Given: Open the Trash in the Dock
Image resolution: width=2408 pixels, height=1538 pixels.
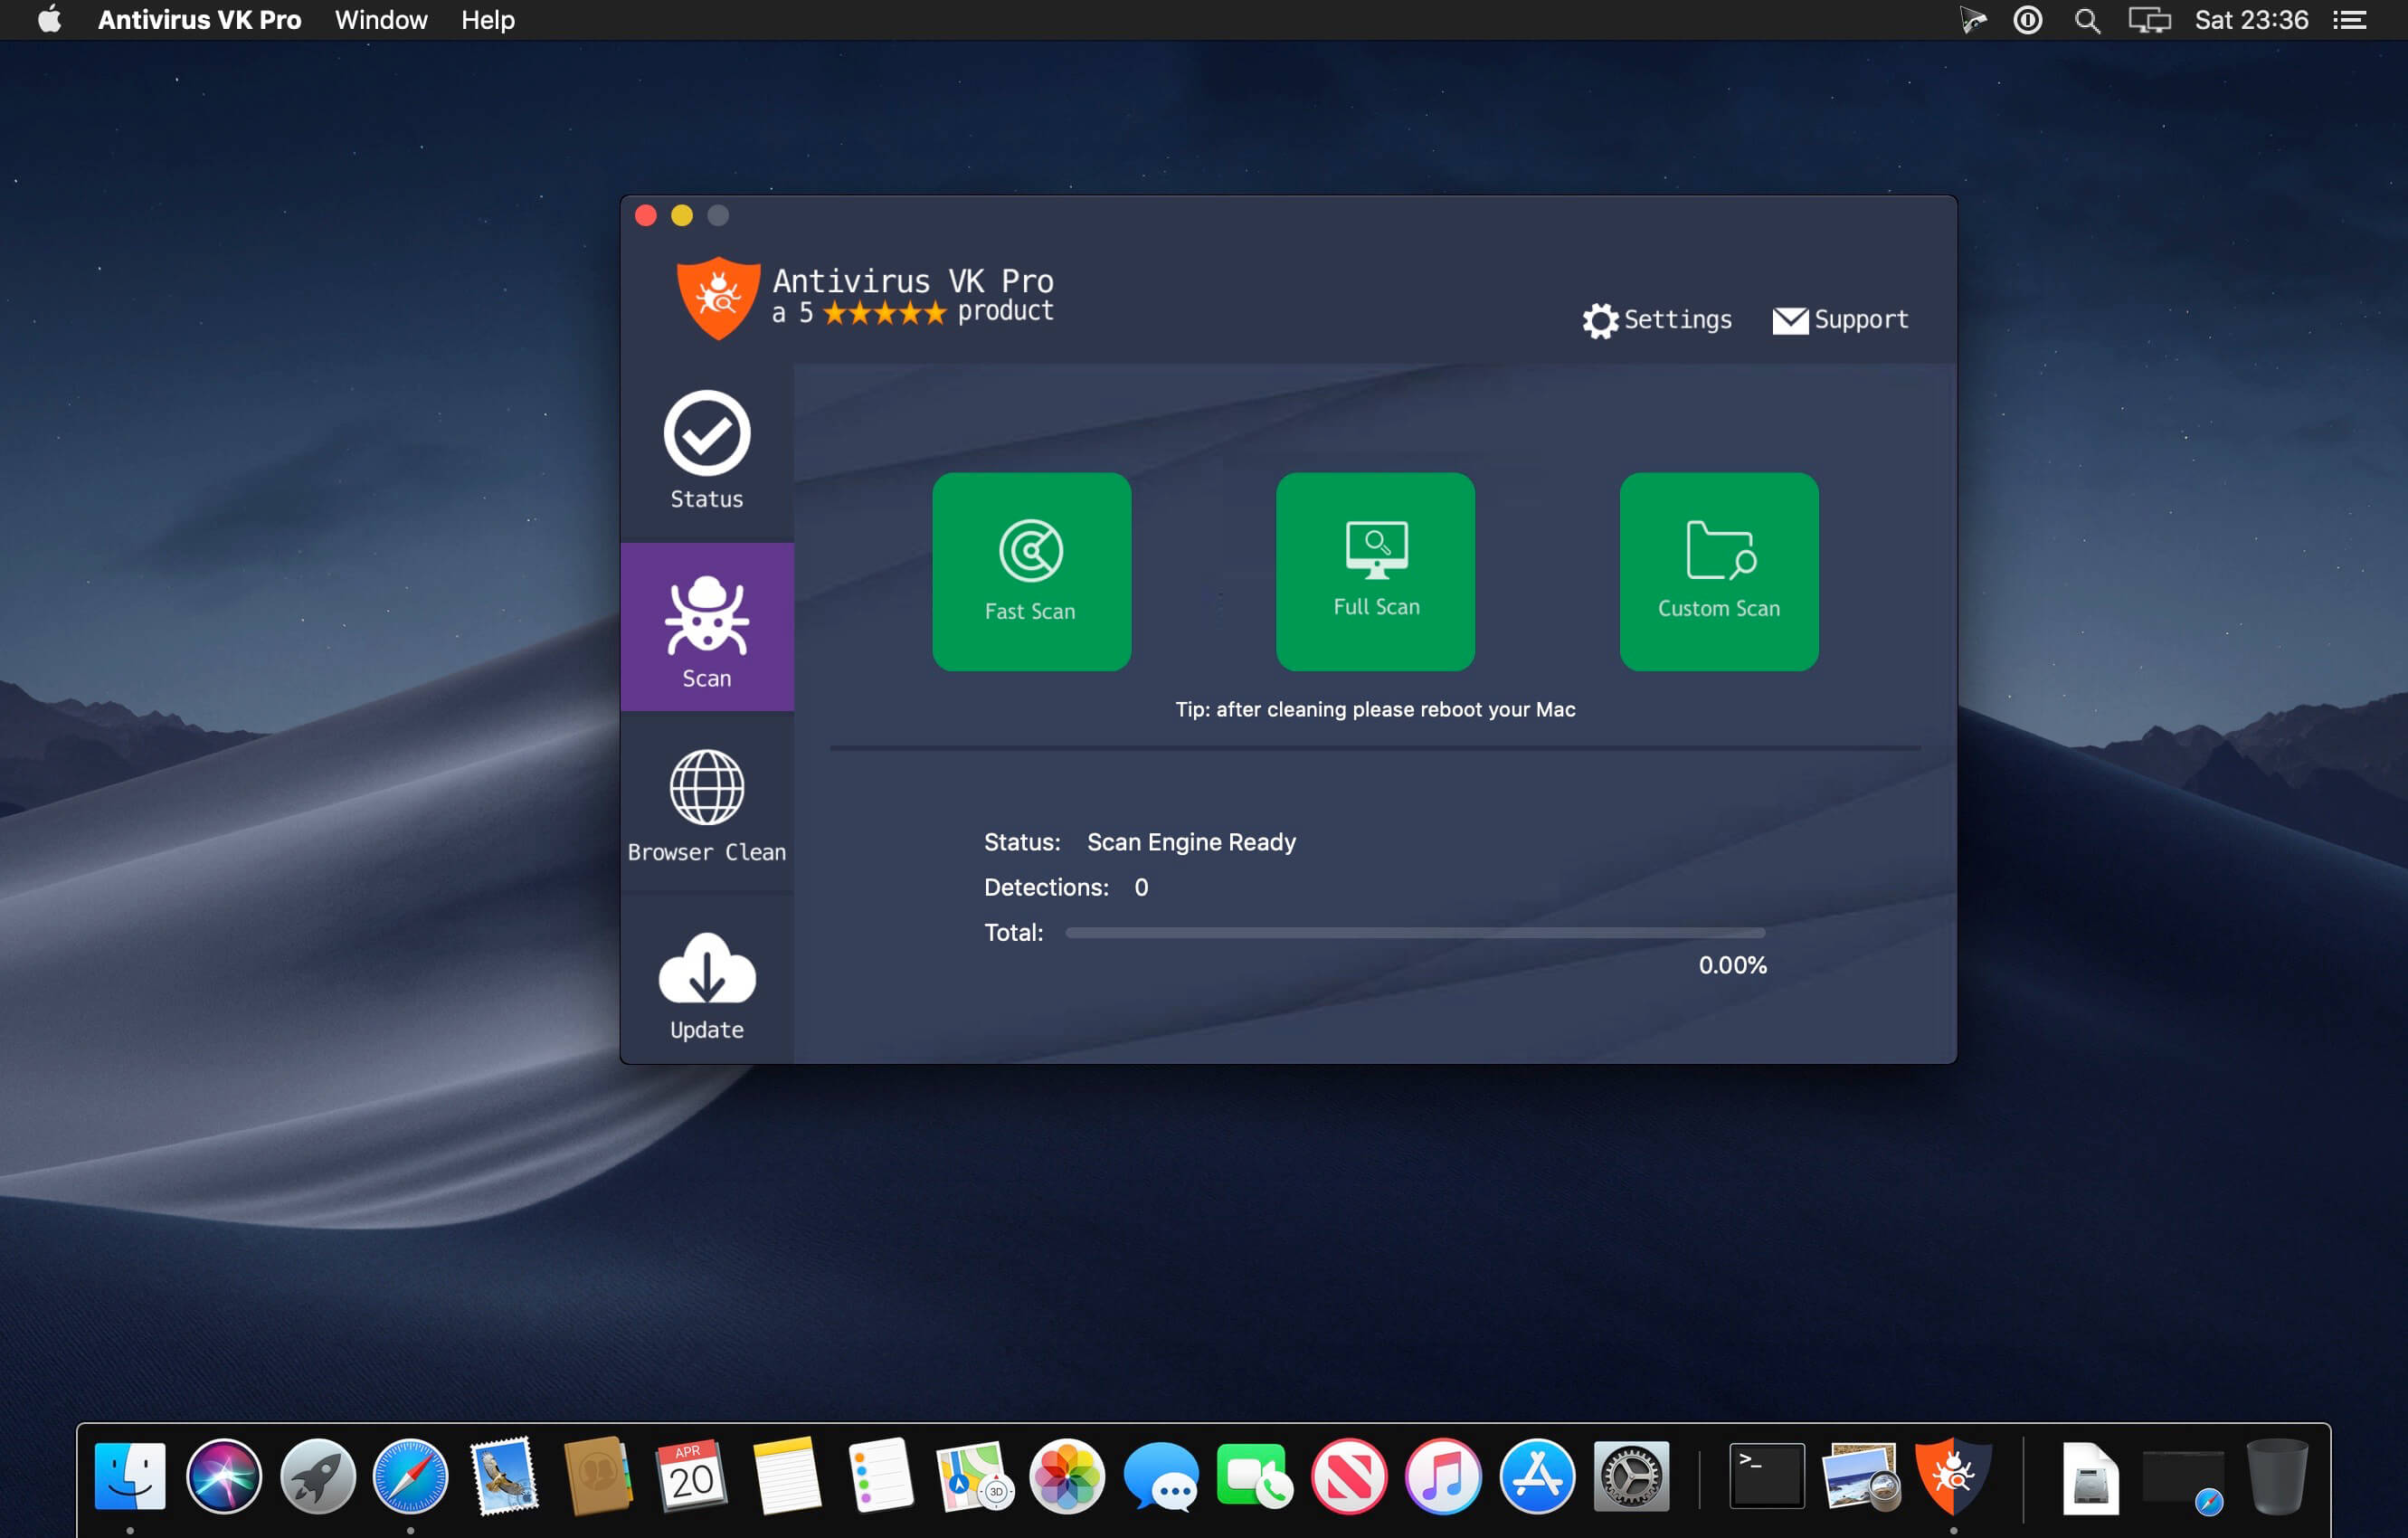Looking at the screenshot, I should [x=2277, y=1476].
